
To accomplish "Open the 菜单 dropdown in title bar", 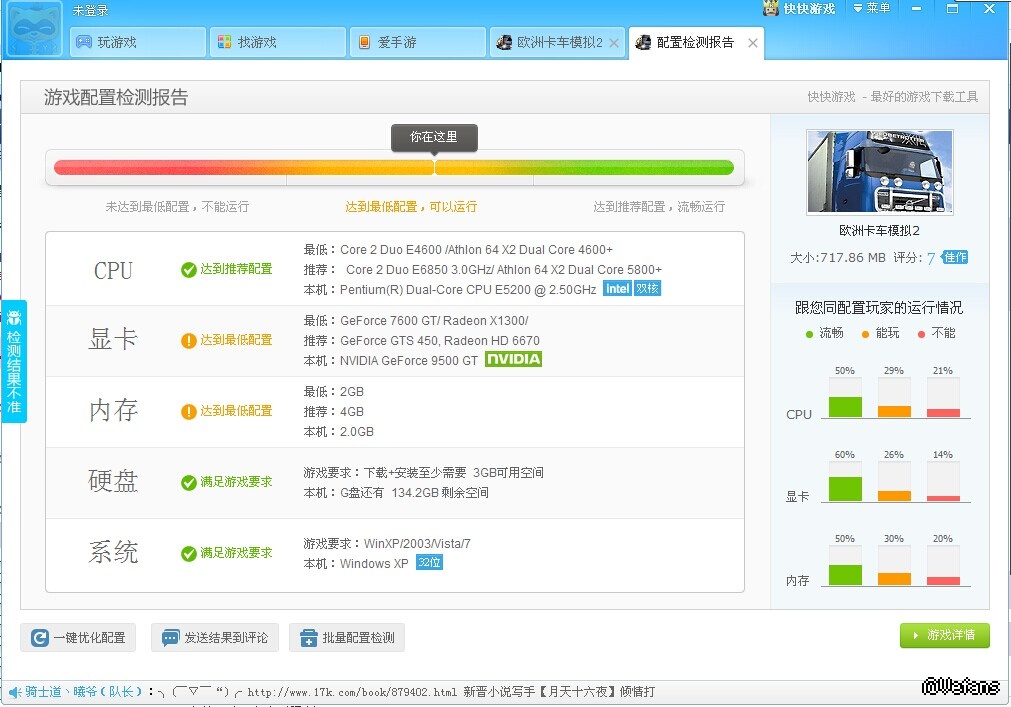I will tap(871, 9).
